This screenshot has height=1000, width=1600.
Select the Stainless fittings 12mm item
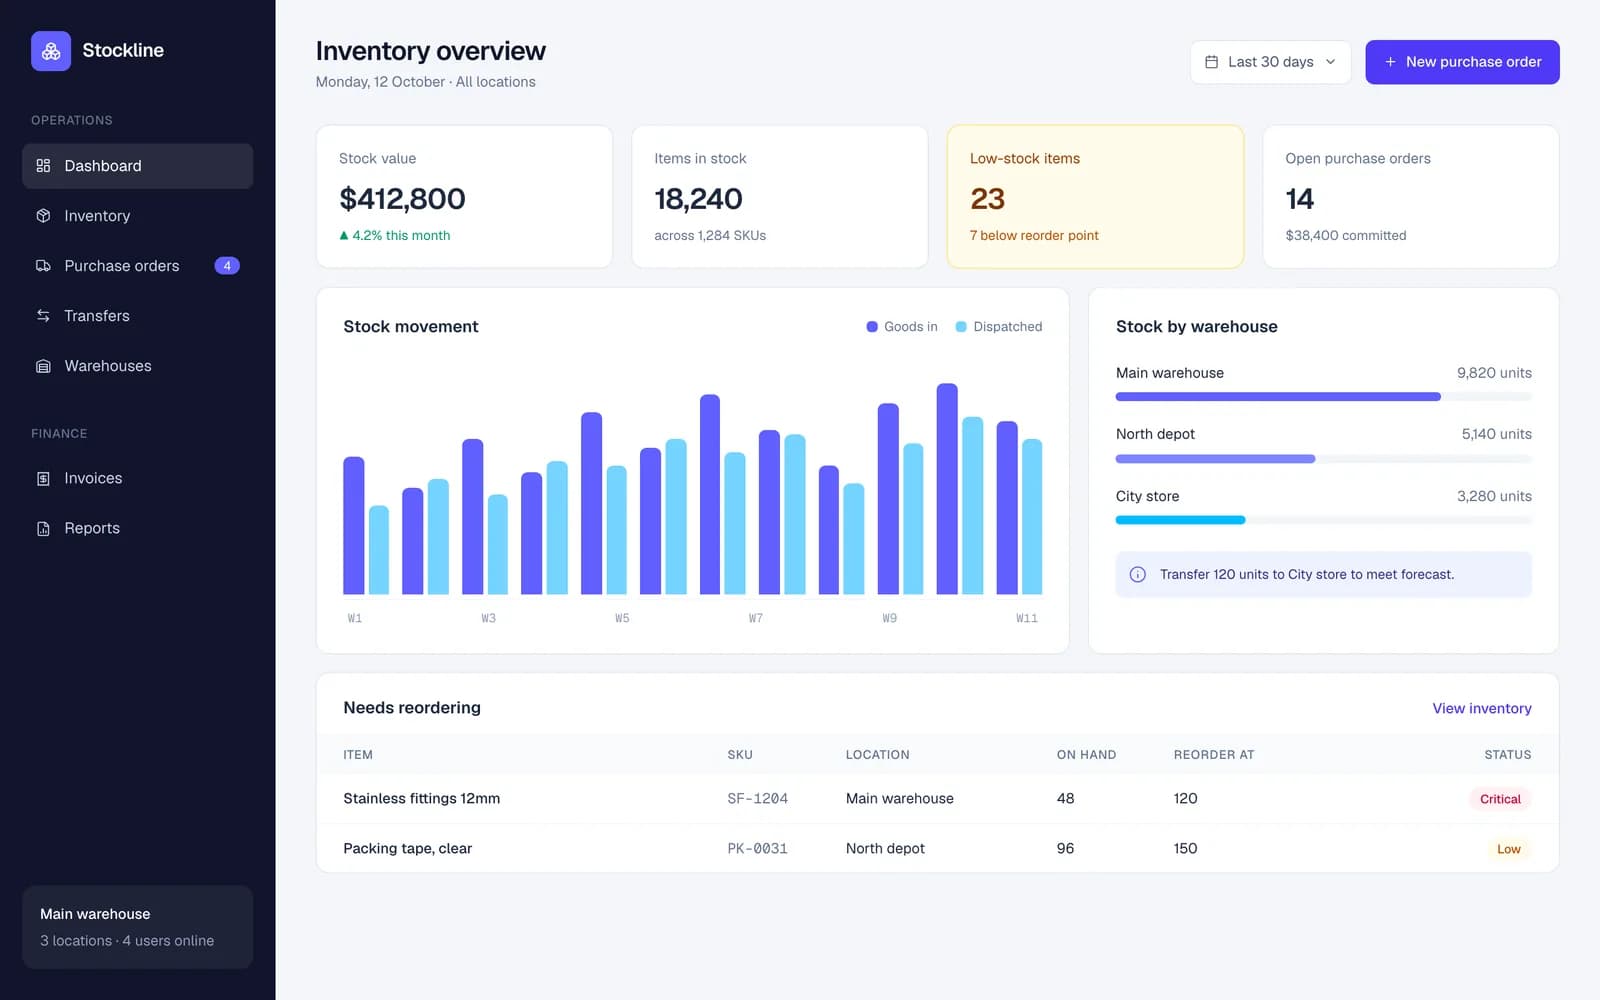click(x=422, y=799)
